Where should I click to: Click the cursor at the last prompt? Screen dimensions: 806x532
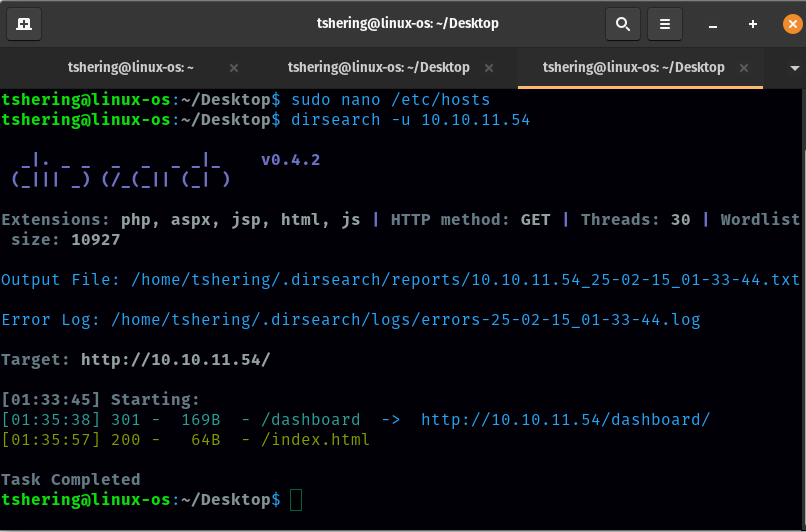click(x=295, y=499)
